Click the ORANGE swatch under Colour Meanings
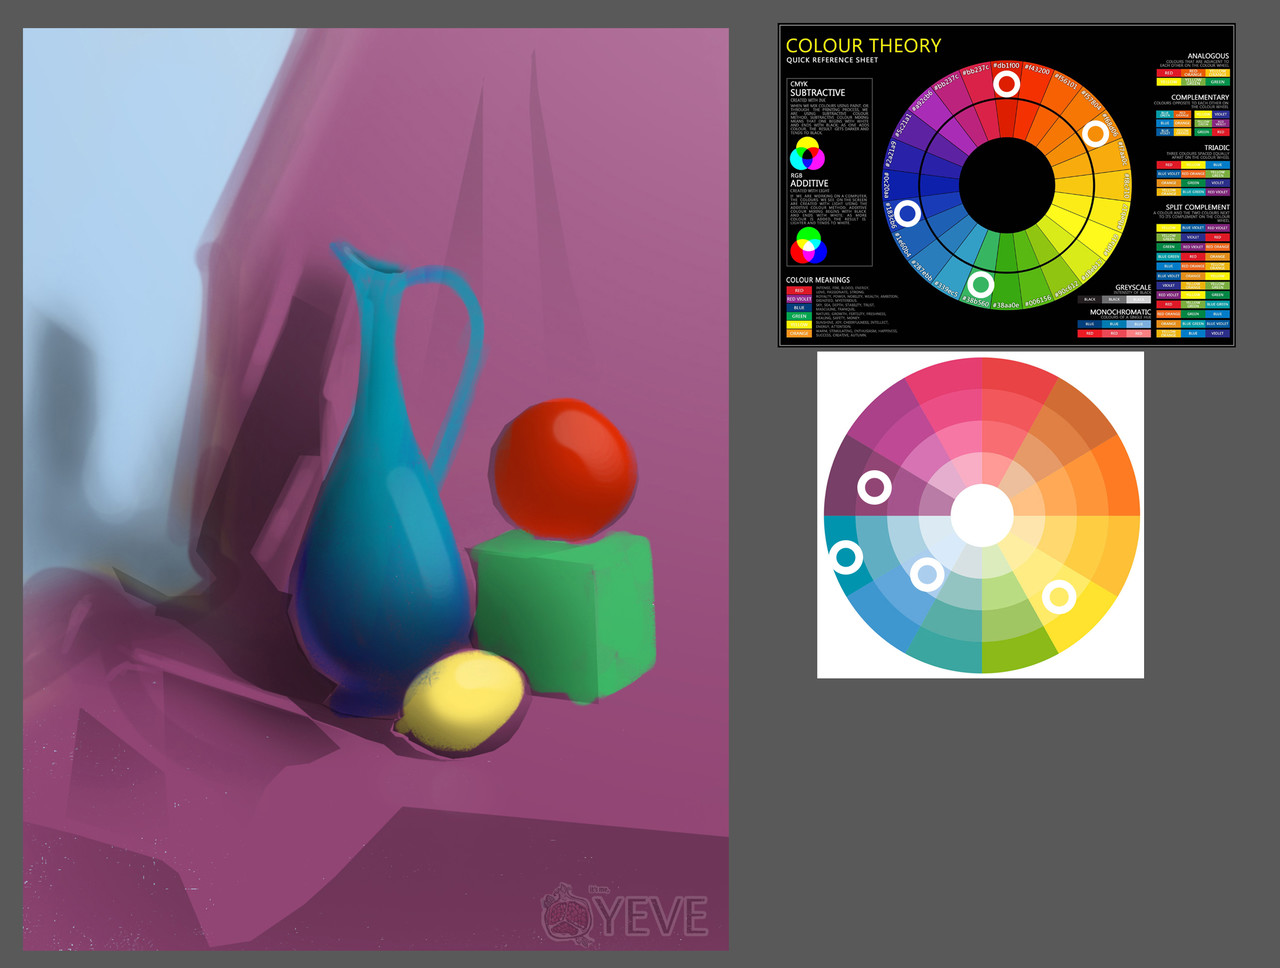Screen dimensions: 1280x968 coord(799,334)
